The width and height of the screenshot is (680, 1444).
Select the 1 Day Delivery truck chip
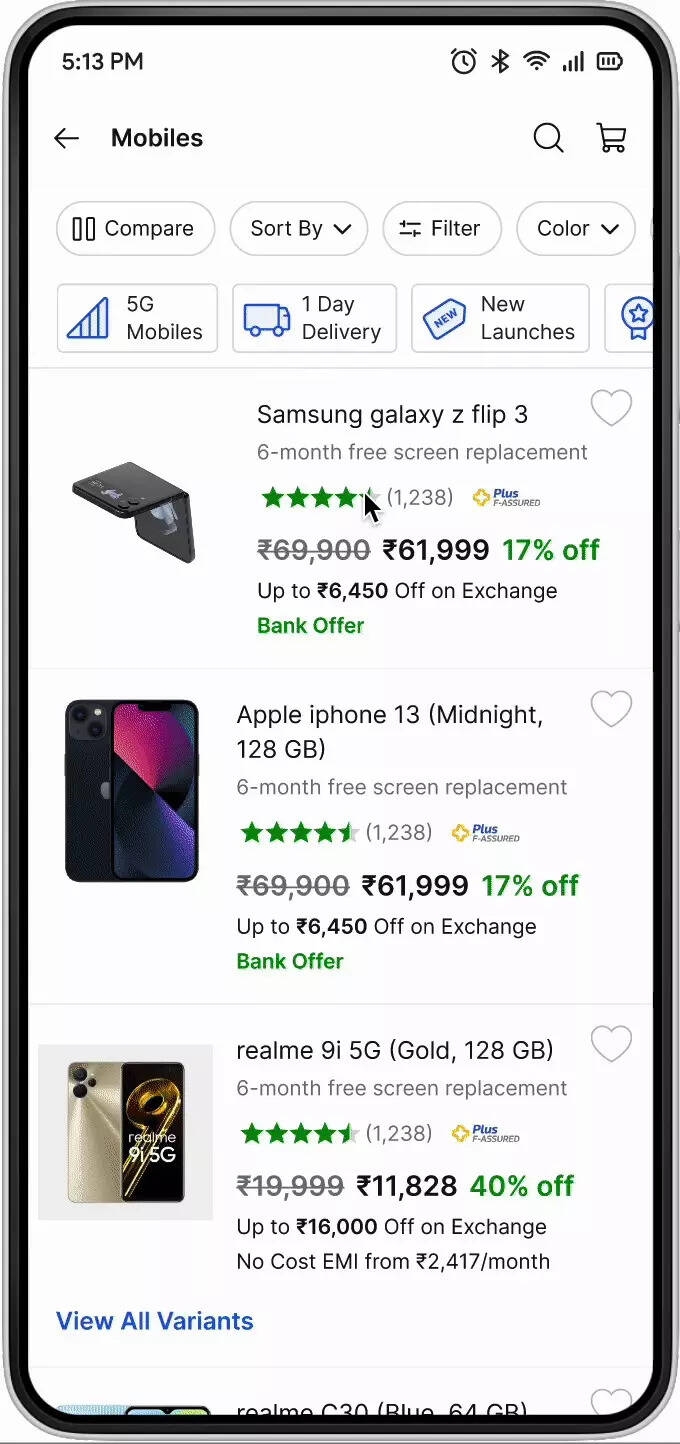(314, 318)
